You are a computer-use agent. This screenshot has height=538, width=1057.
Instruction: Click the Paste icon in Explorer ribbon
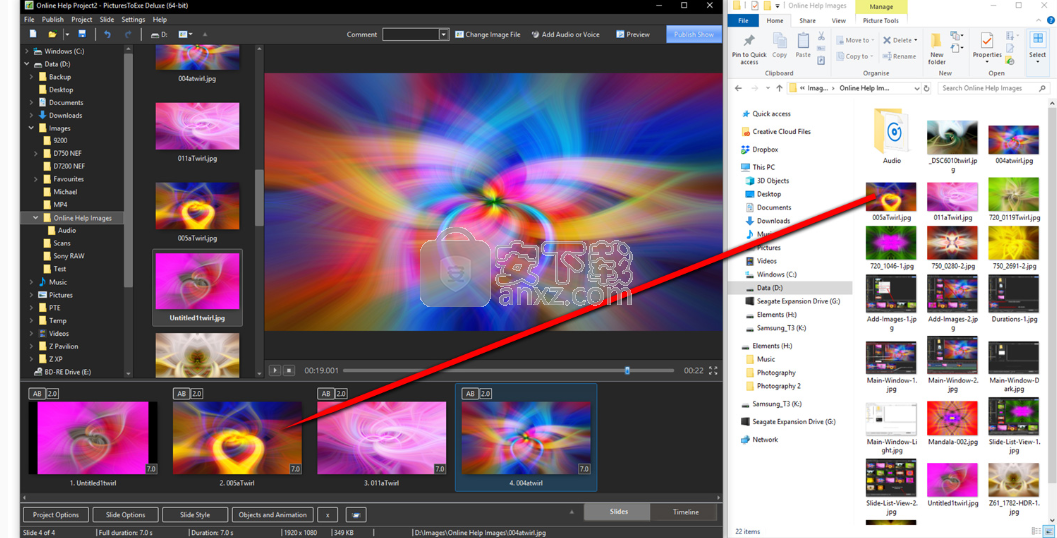(803, 39)
